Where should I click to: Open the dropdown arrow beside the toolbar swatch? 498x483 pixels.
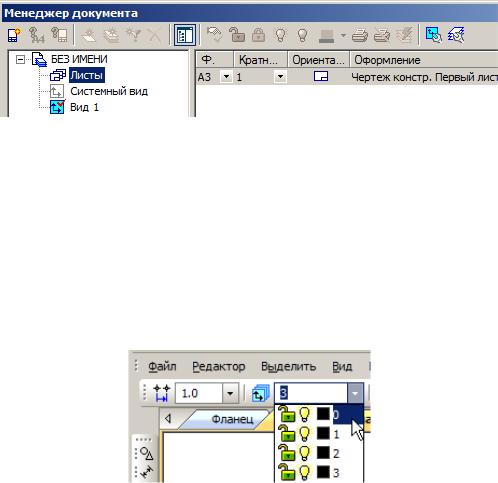(343, 35)
